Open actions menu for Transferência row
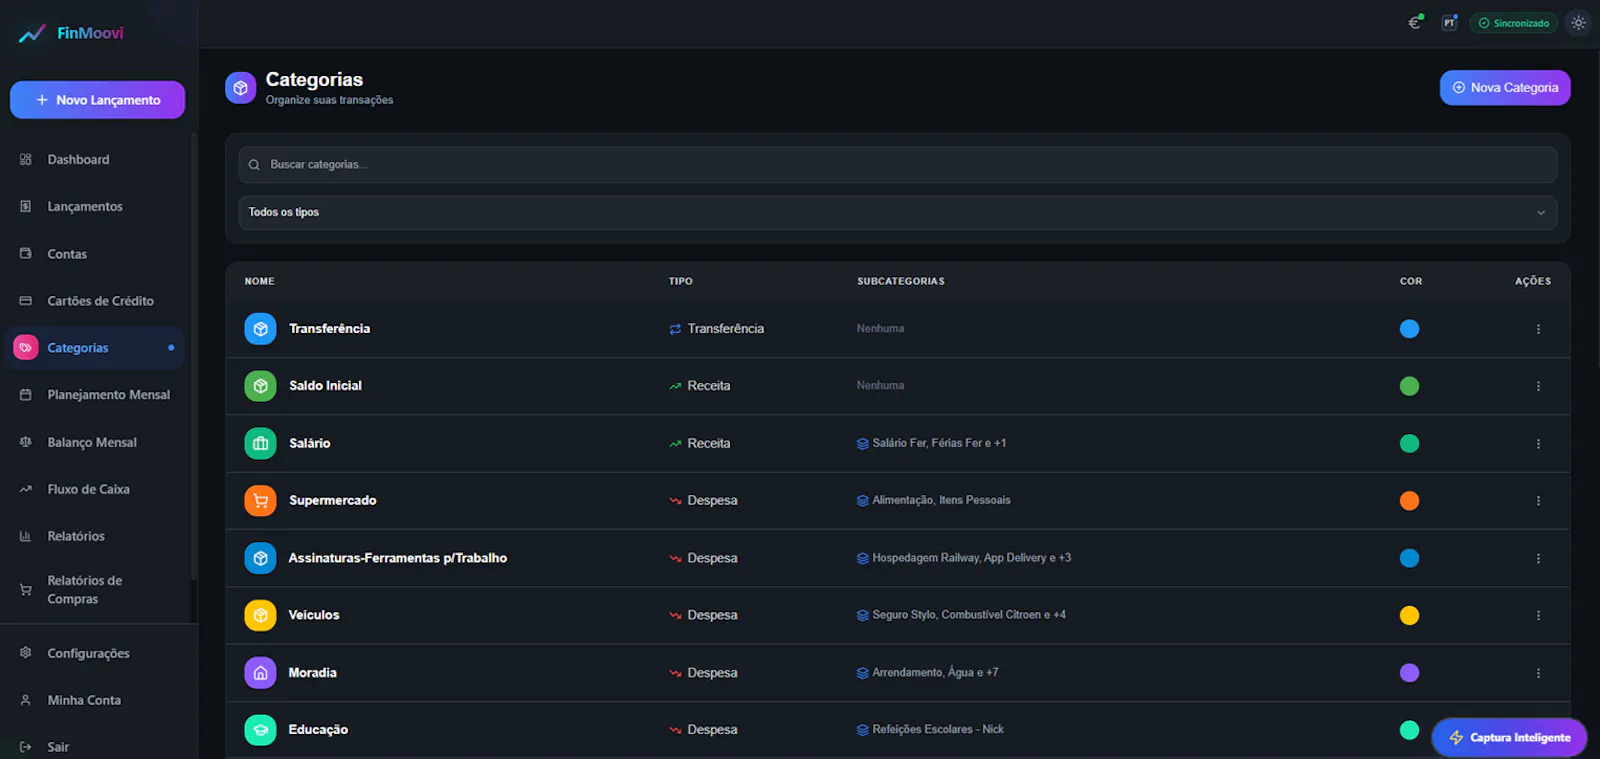The height and width of the screenshot is (759, 1600). (x=1538, y=329)
